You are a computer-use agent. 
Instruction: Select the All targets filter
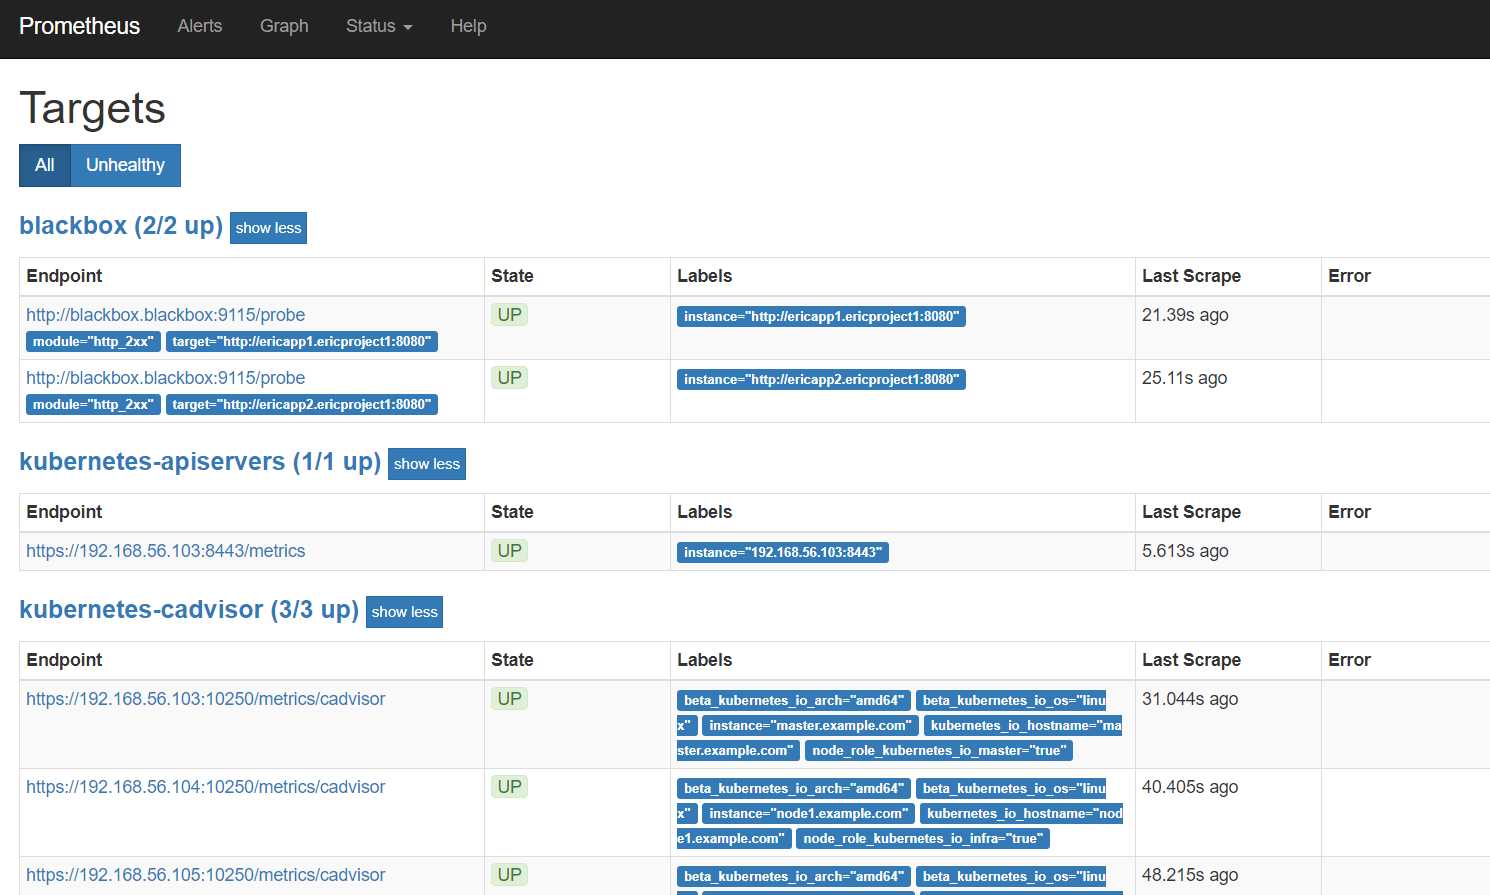[x=45, y=165]
